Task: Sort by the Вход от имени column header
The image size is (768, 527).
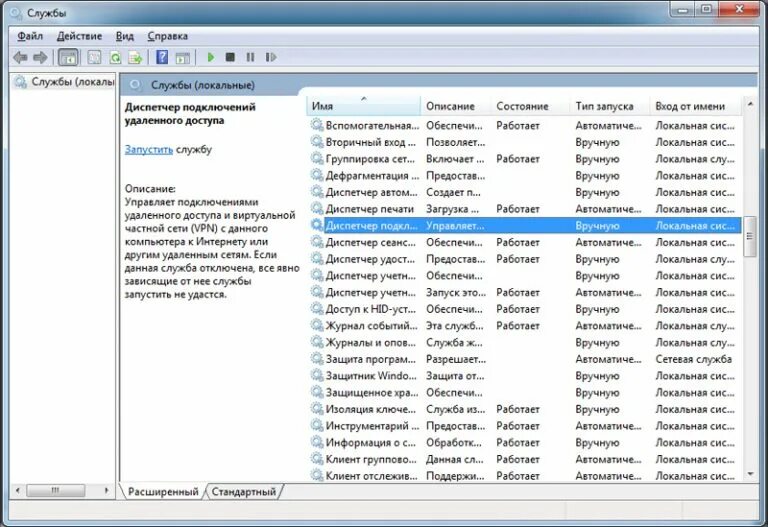Action: pos(696,106)
